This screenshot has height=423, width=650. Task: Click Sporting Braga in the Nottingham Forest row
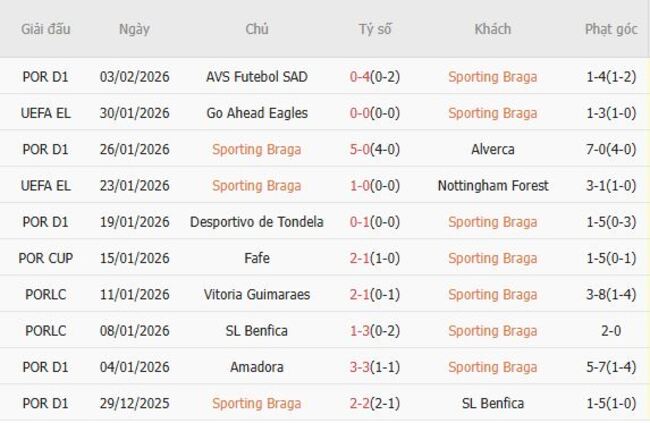256,185
